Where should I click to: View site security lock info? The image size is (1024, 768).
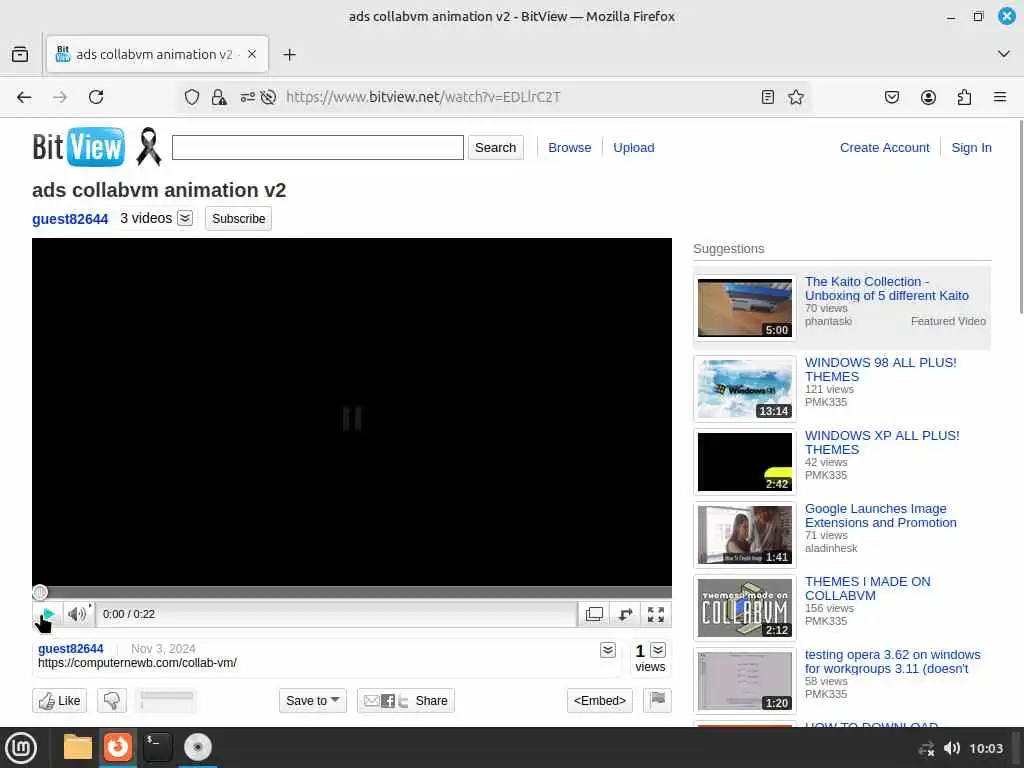219,97
